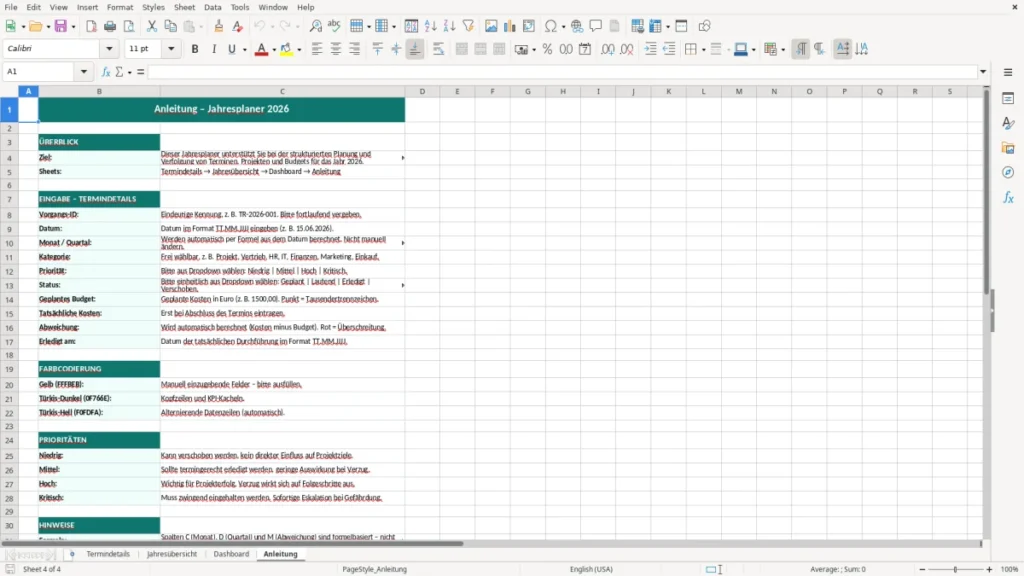1024x576 pixels.
Task: Toggle Align Bottom button
Action: coord(415,49)
